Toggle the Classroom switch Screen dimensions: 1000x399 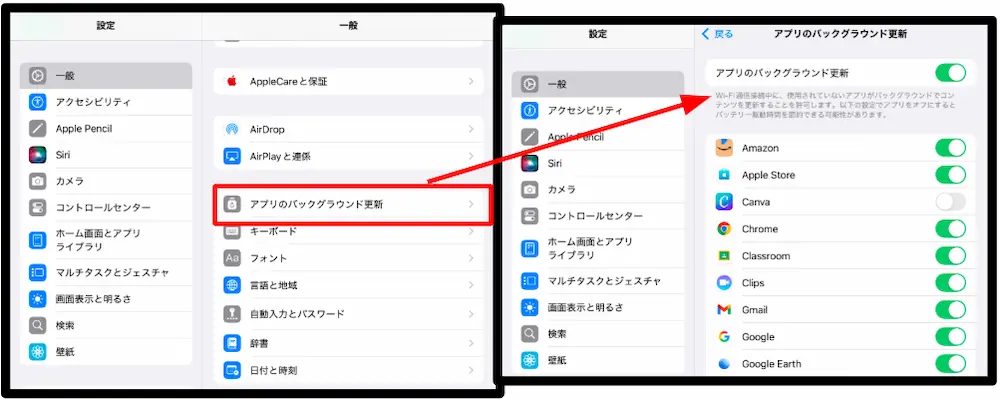[x=951, y=256]
